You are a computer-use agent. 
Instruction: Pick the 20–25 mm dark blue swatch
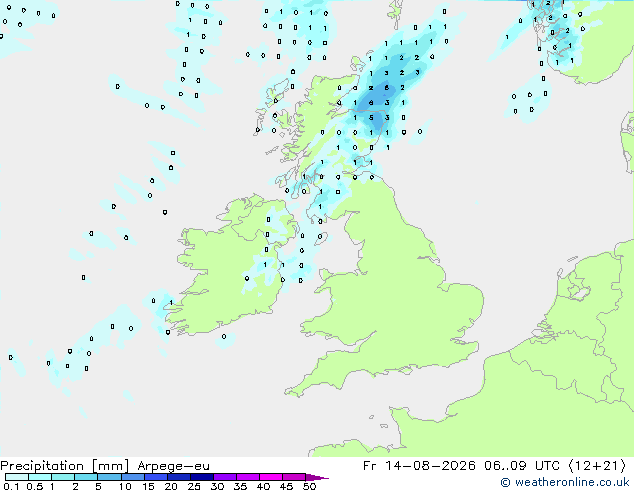tap(179, 477)
